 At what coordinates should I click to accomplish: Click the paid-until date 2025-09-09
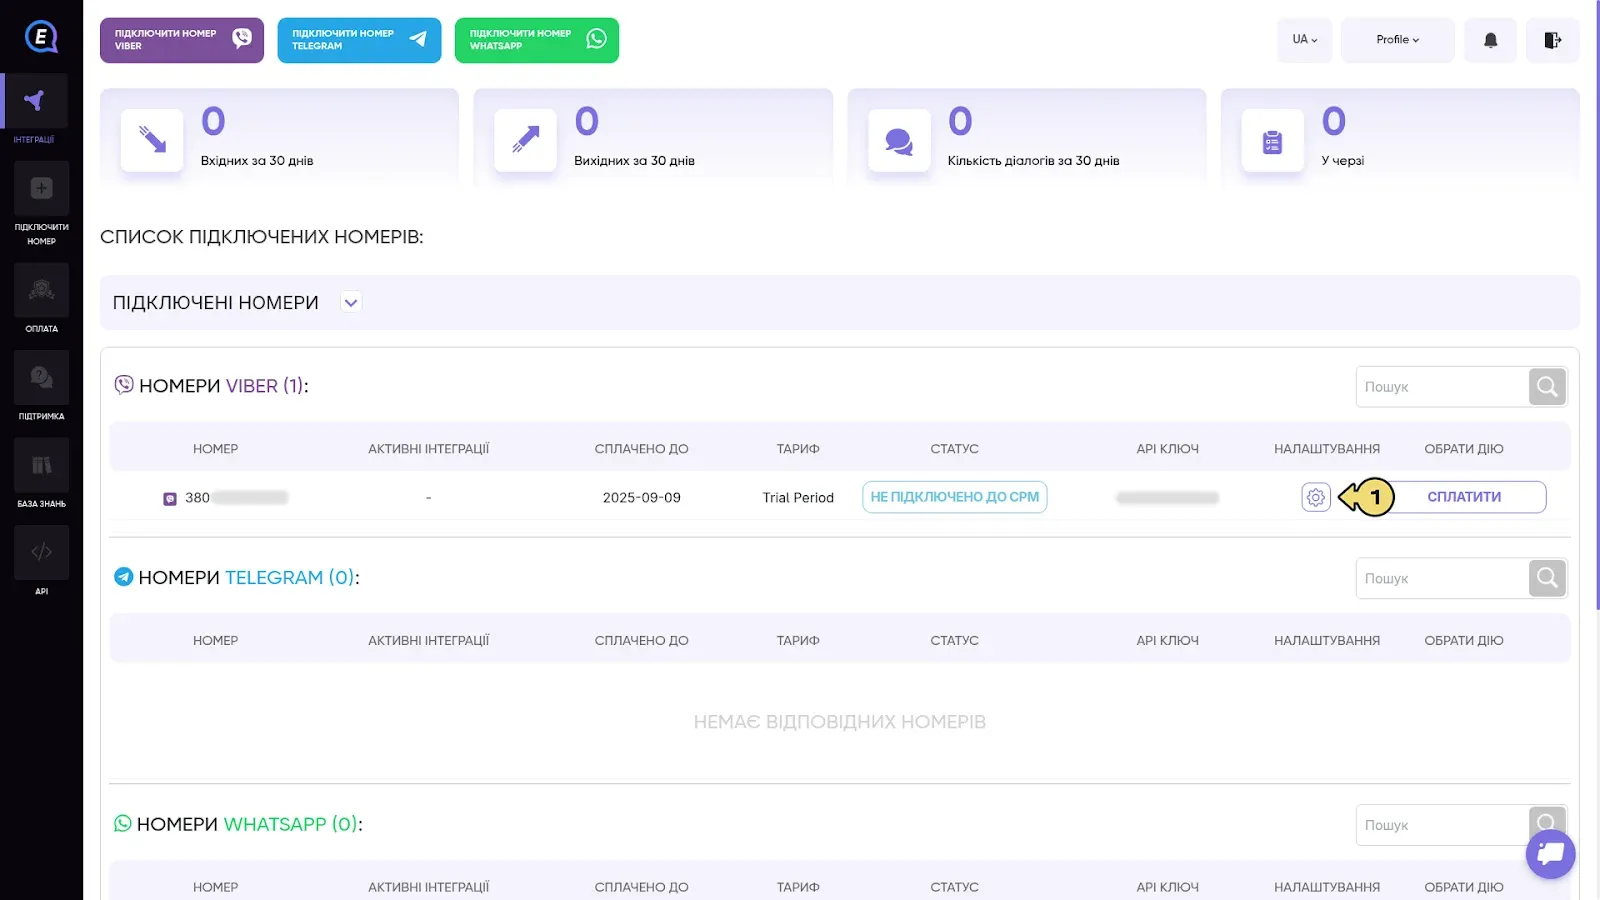tap(642, 498)
